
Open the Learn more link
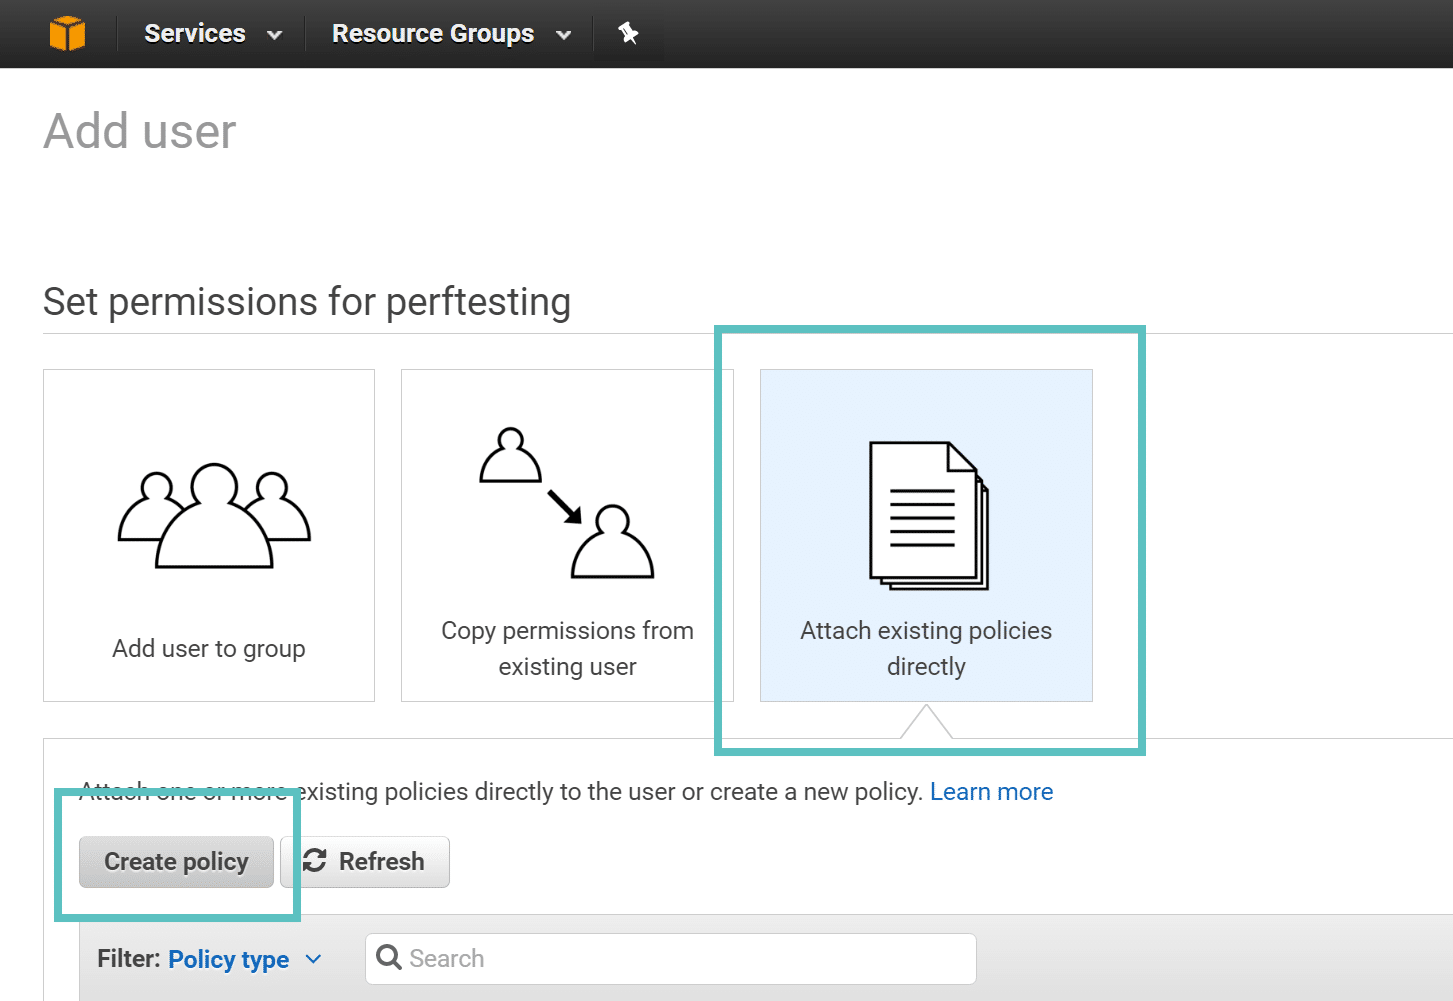991,791
